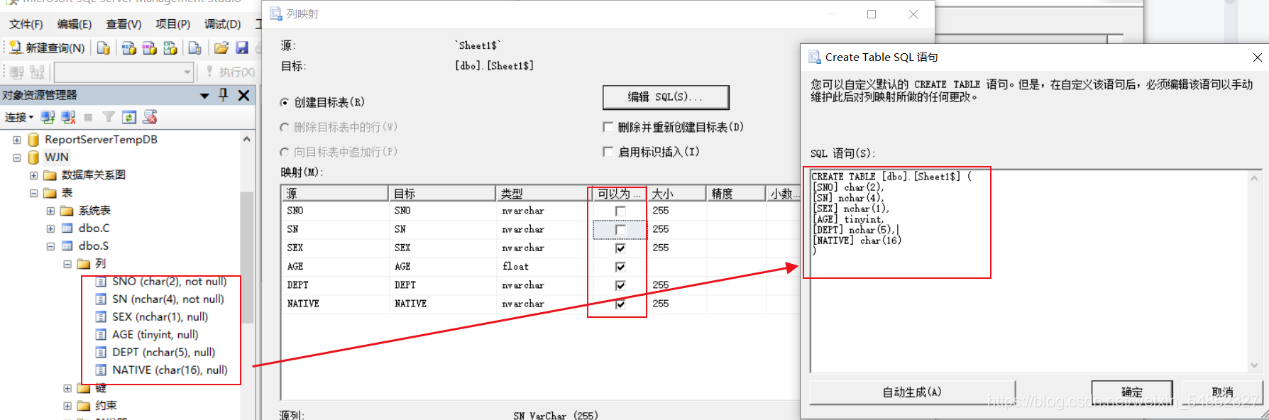
Task: Close the 对象资源管理器 panel
Action: pyautogui.click(x=243, y=95)
